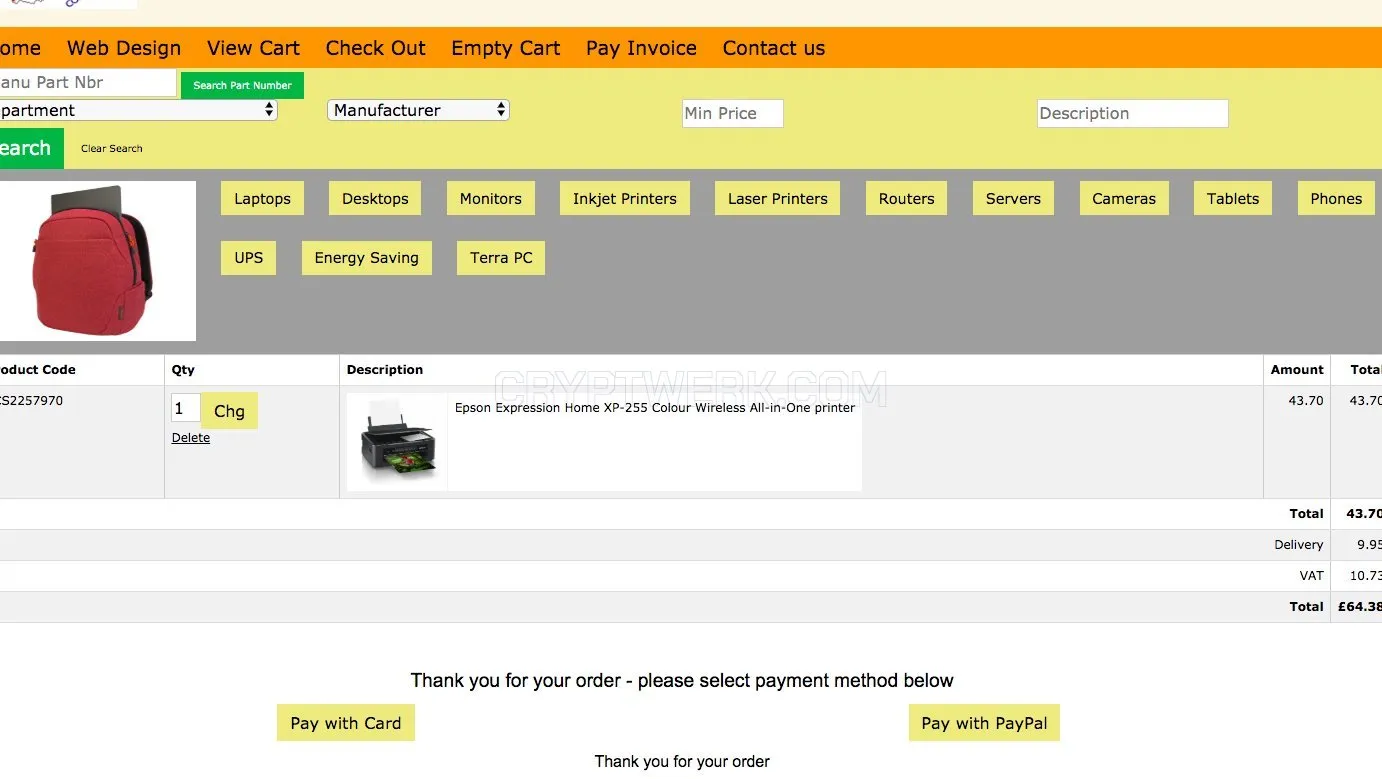Go to View Cart
The image size is (1382, 779).
click(x=253, y=48)
